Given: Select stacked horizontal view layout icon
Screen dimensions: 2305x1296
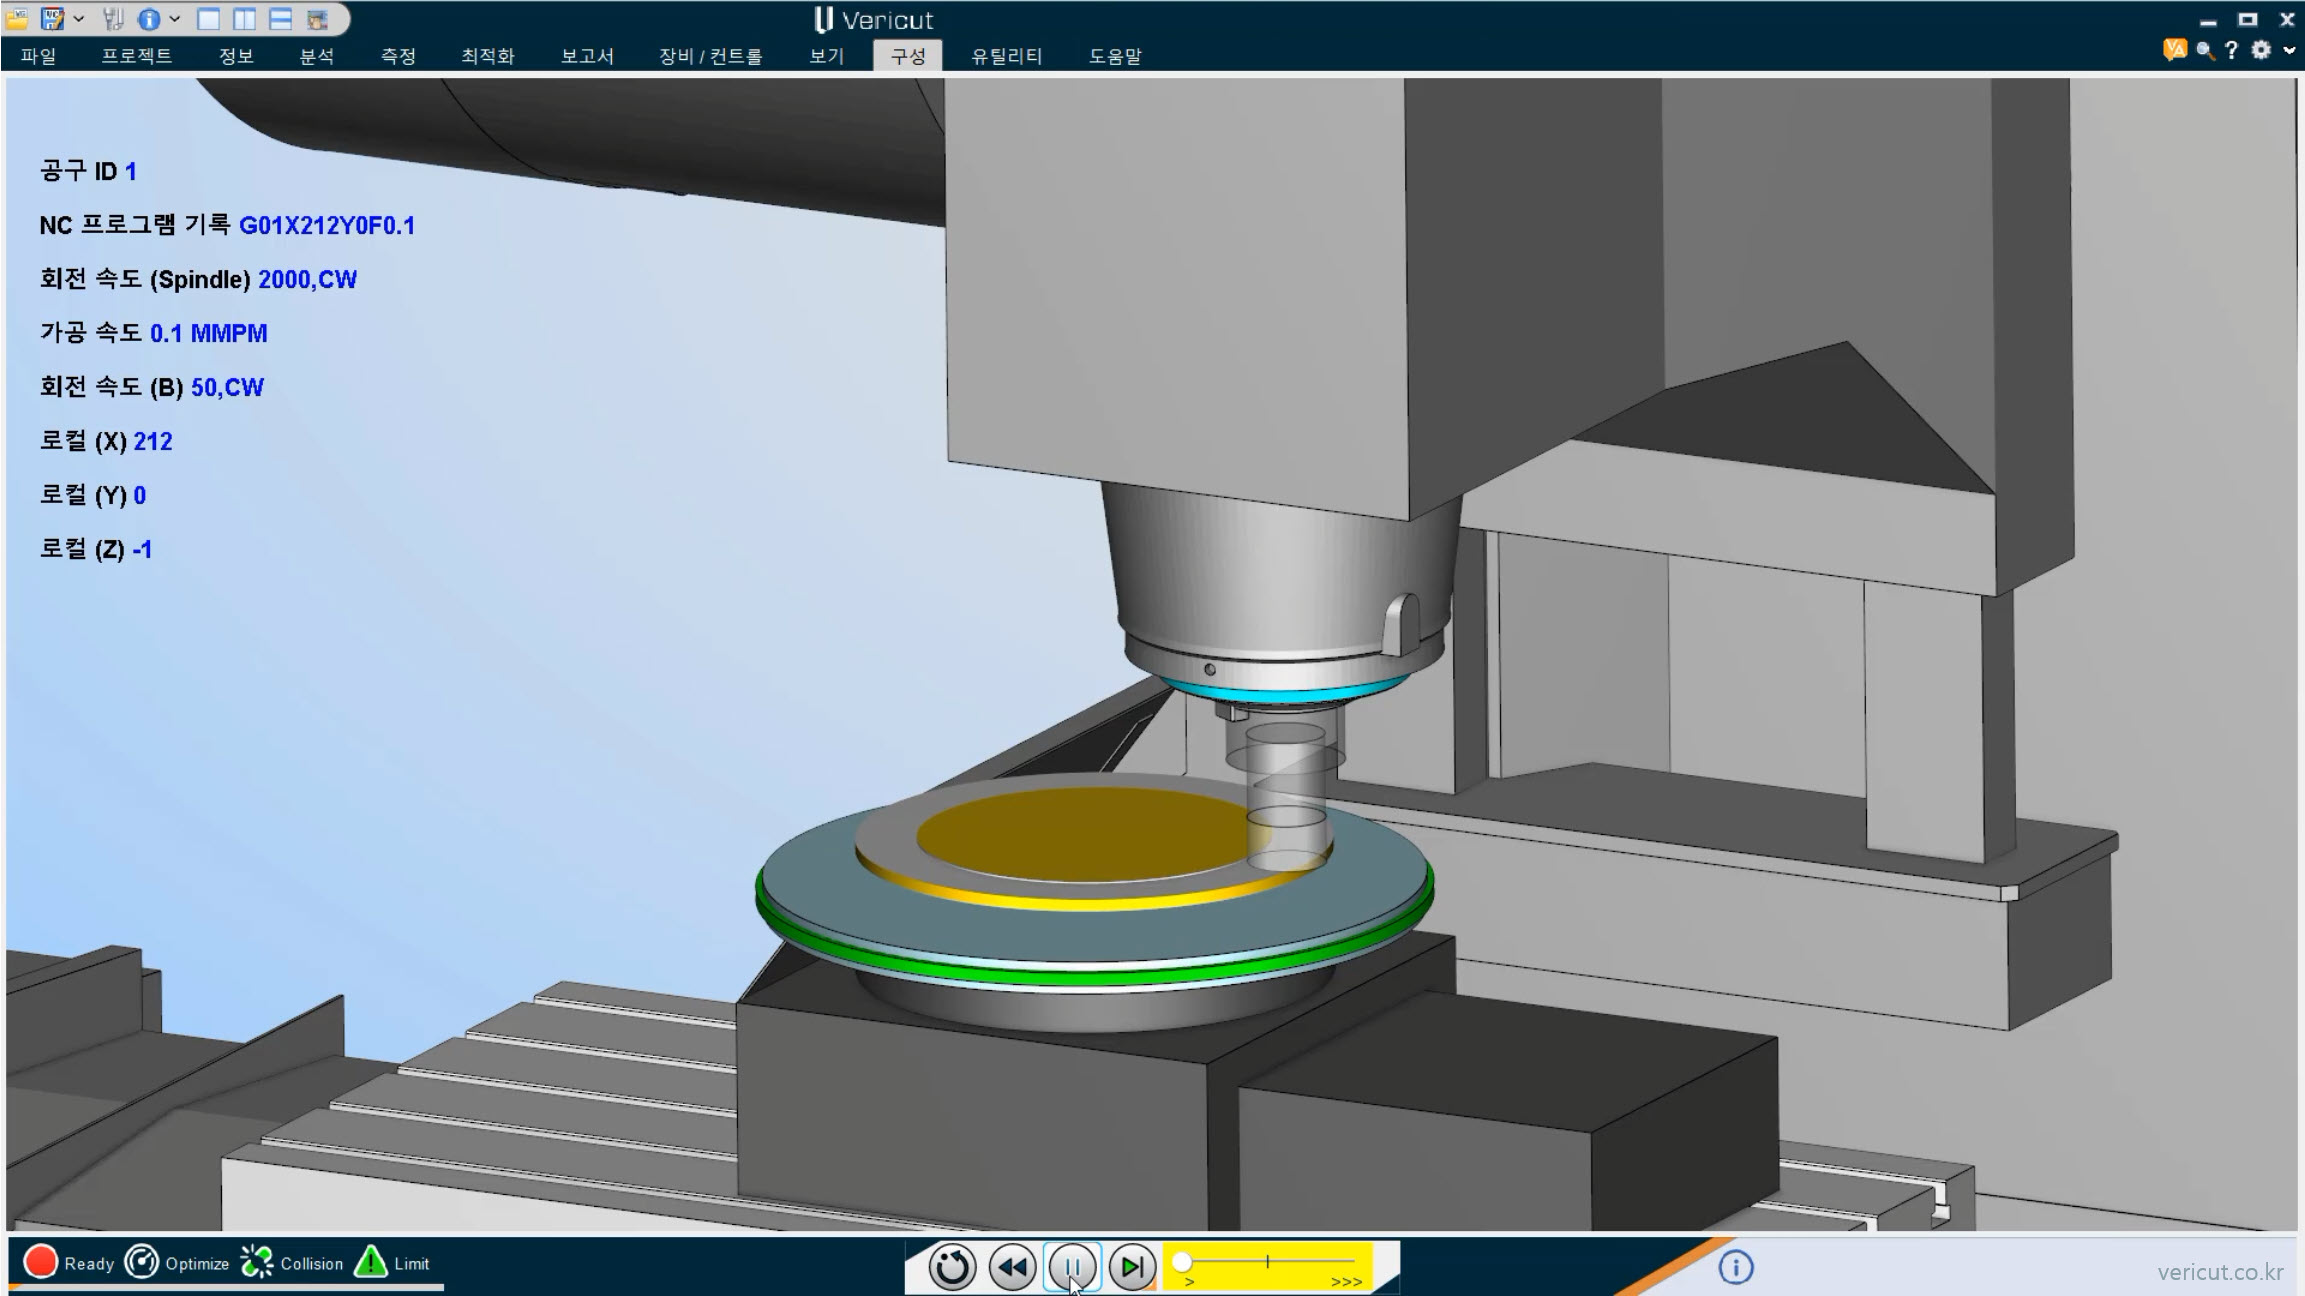Looking at the screenshot, I should 281,19.
